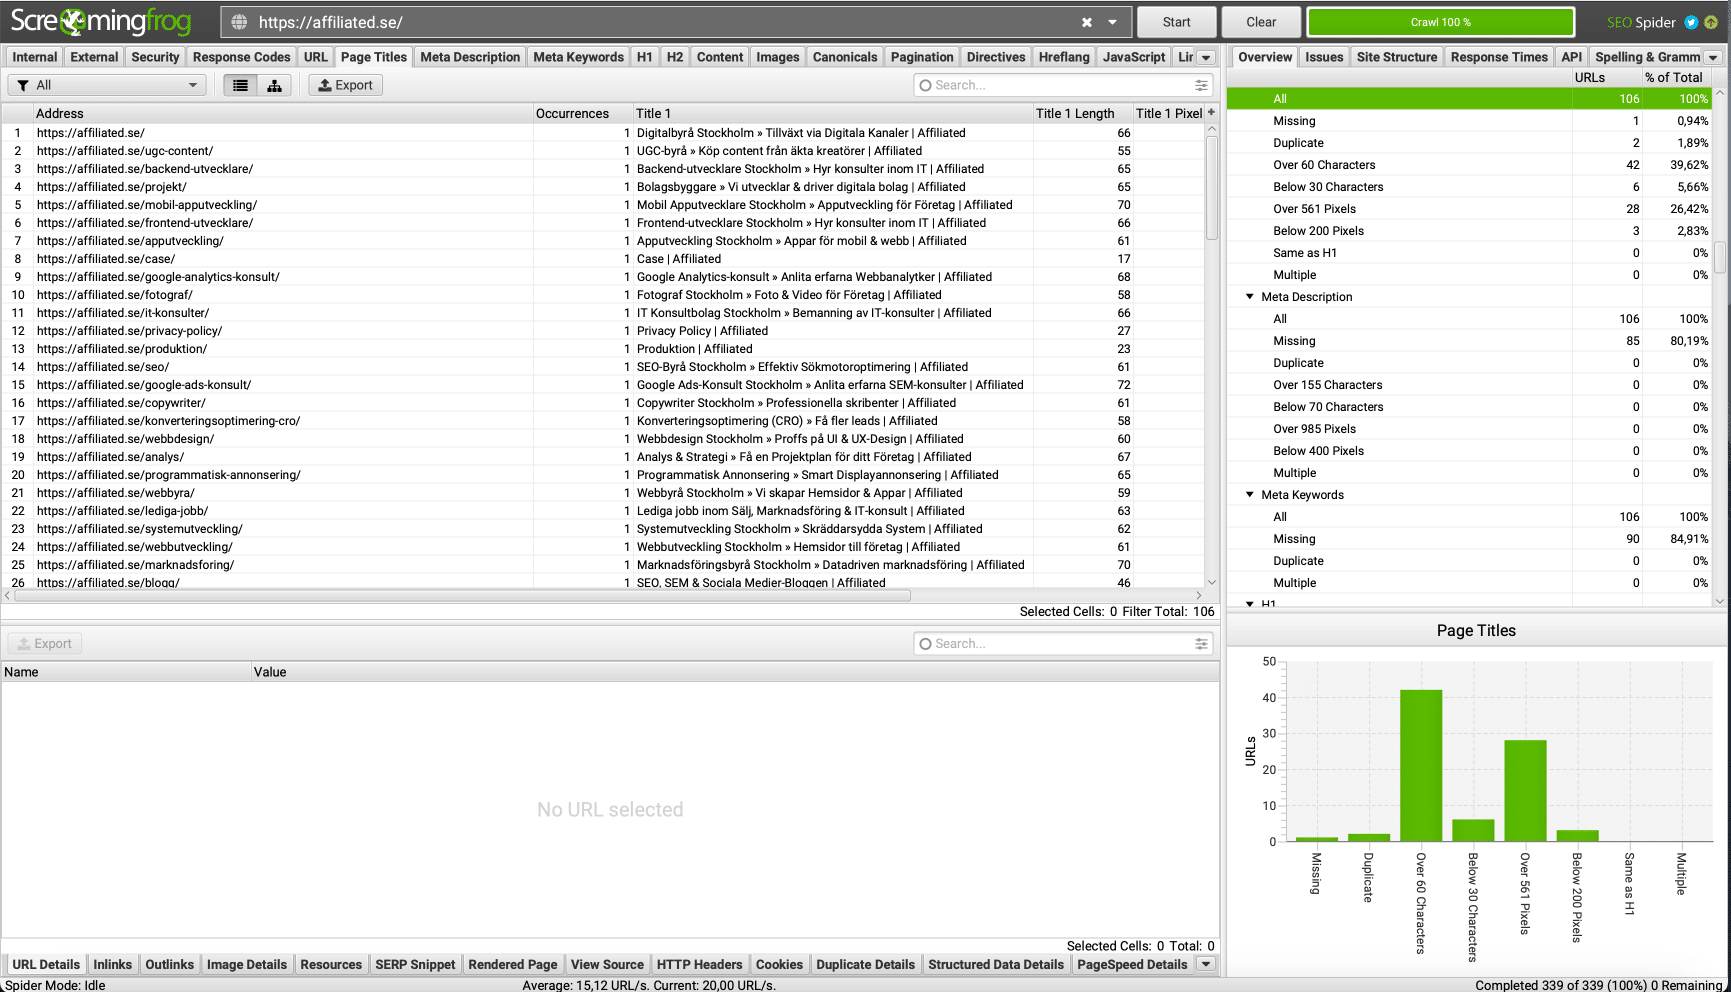This screenshot has width=1731, height=992.
Task: Open HTTP Headers tab
Action: click(x=699, y=964)
